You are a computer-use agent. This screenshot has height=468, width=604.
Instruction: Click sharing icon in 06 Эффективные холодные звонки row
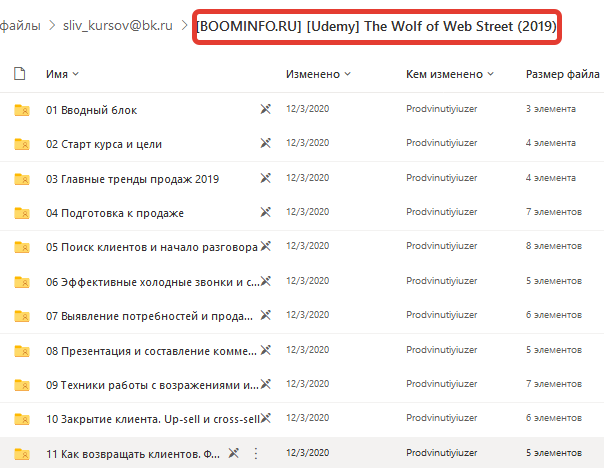tap(265, 281)
